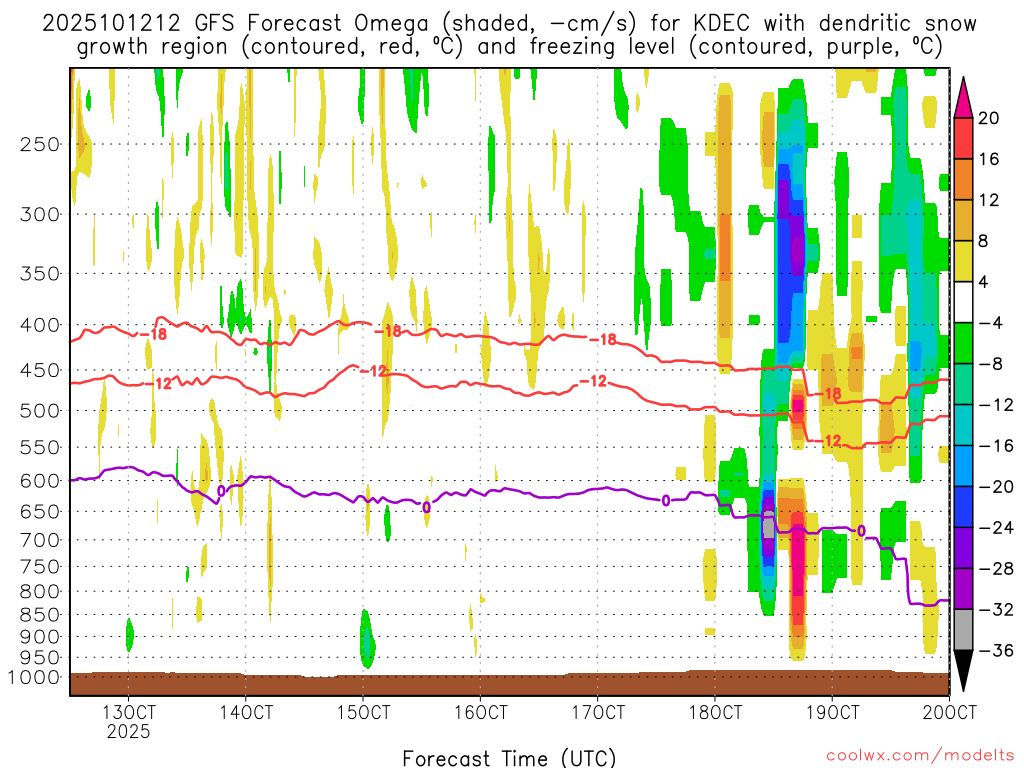The width and height of the screenshot is (1024, 768).
Task: Click the 450 pressure level label
Action: 40,370
